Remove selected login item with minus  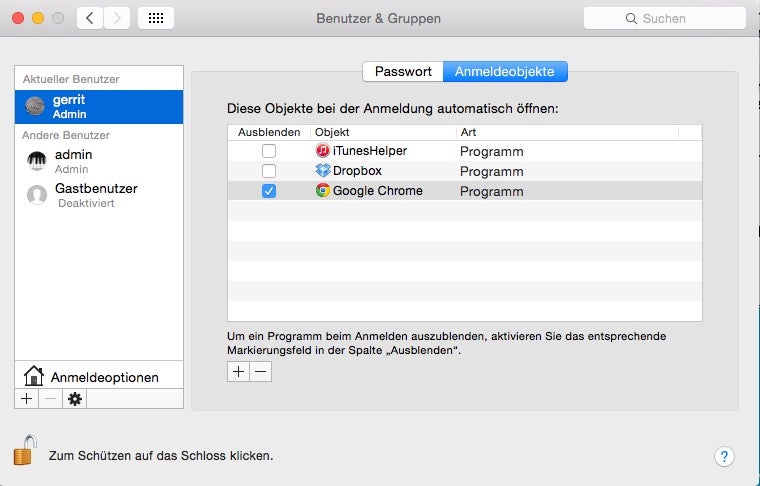pyautogui.click(x=261, y=372)
